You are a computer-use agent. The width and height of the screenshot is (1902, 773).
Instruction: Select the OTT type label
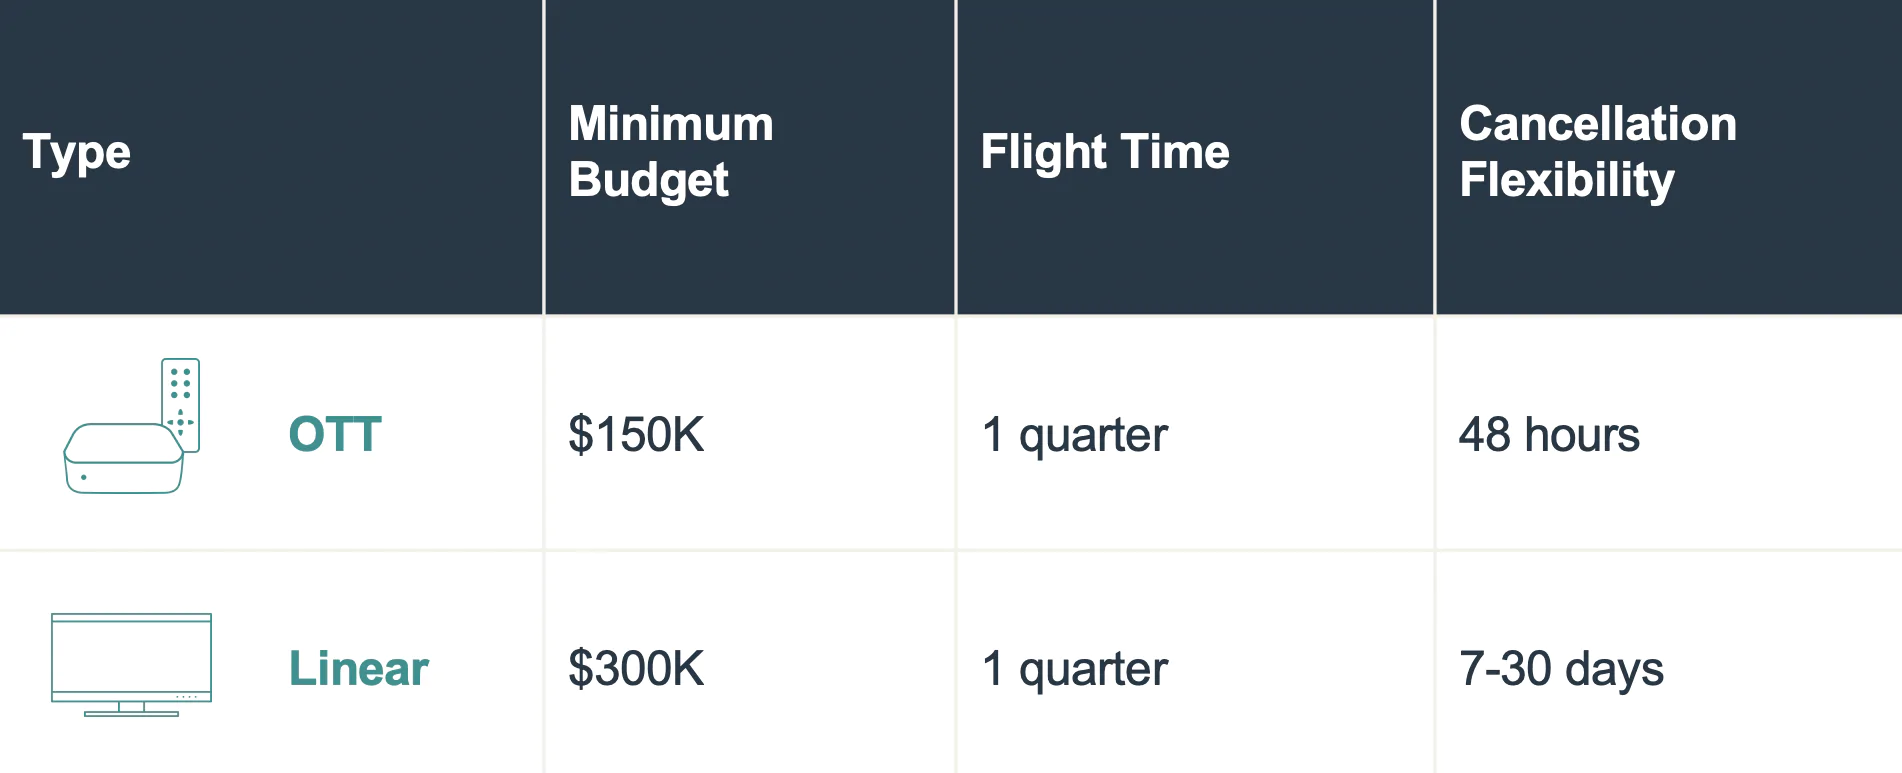pyautogui.click(x=335, y=435)
